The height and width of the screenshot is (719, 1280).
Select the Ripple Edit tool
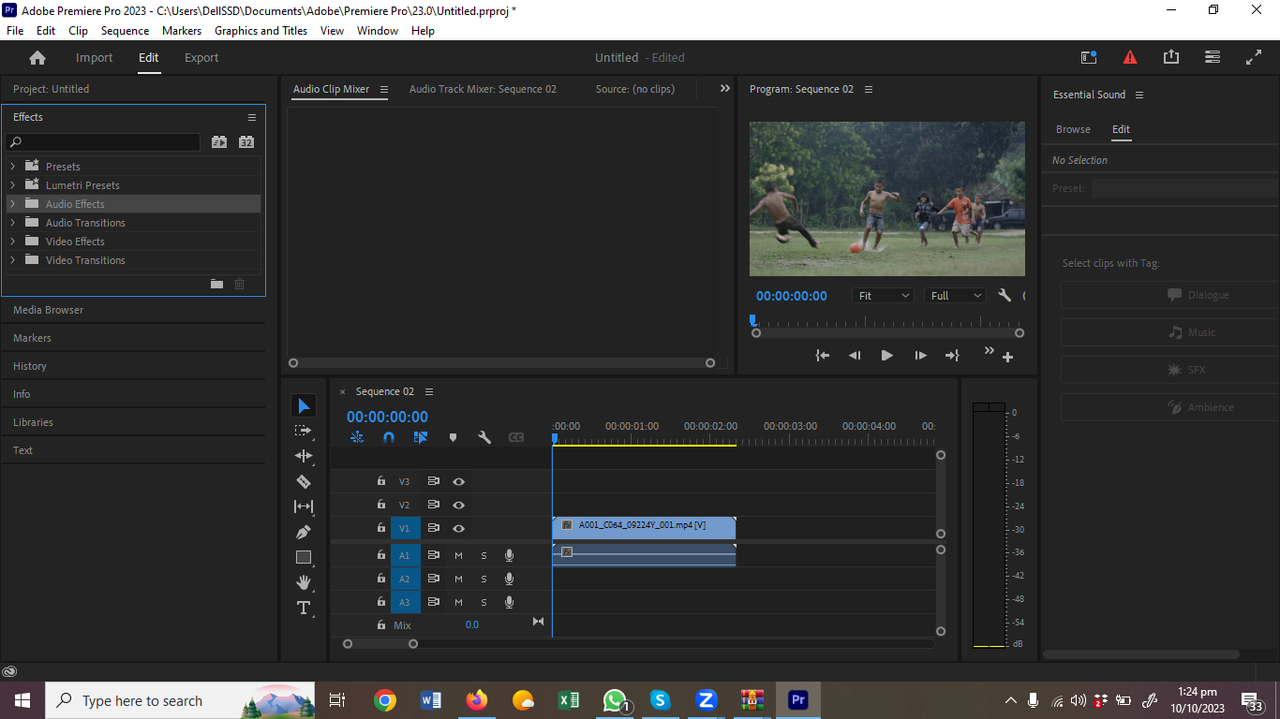click(304, 456)
